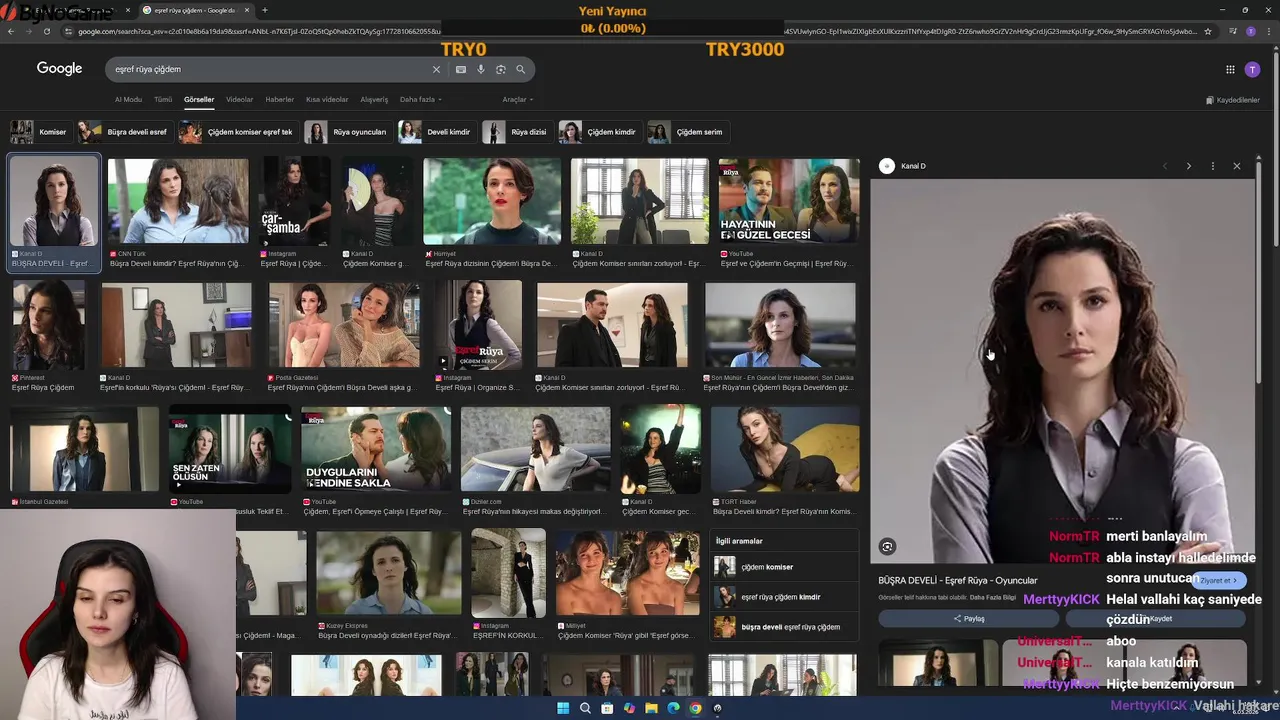This screenshot has height=720, width=1280.
Task: Switch to Haberler tab
Action: [x=280, y=99]
